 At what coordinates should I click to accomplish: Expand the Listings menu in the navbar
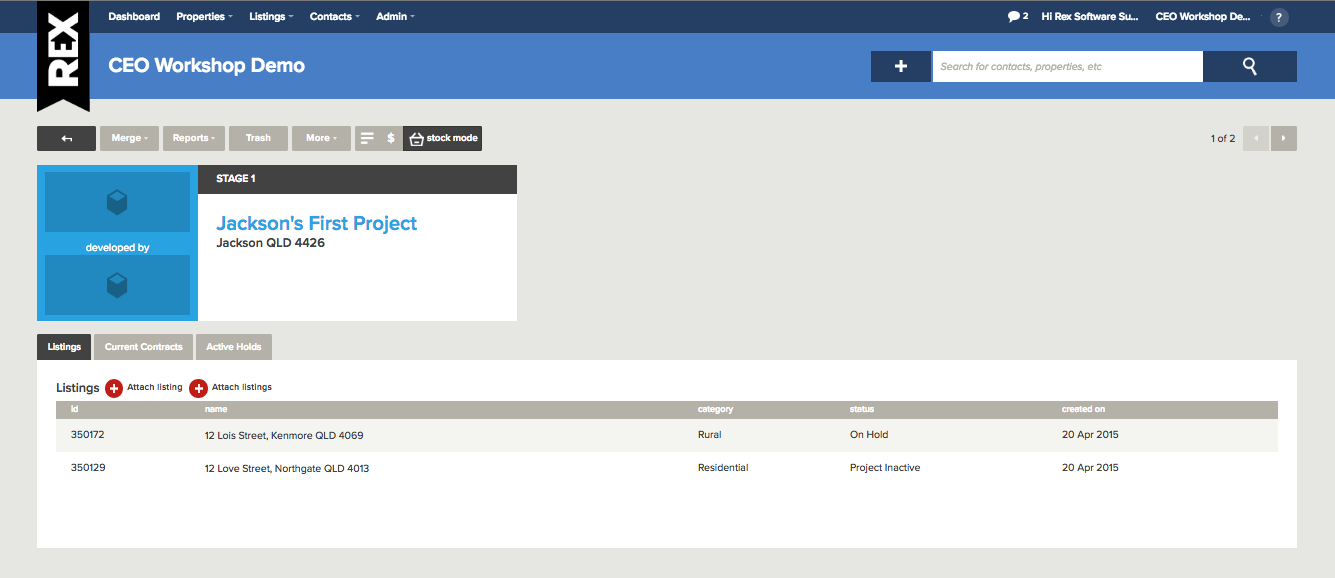pos(271,16)
